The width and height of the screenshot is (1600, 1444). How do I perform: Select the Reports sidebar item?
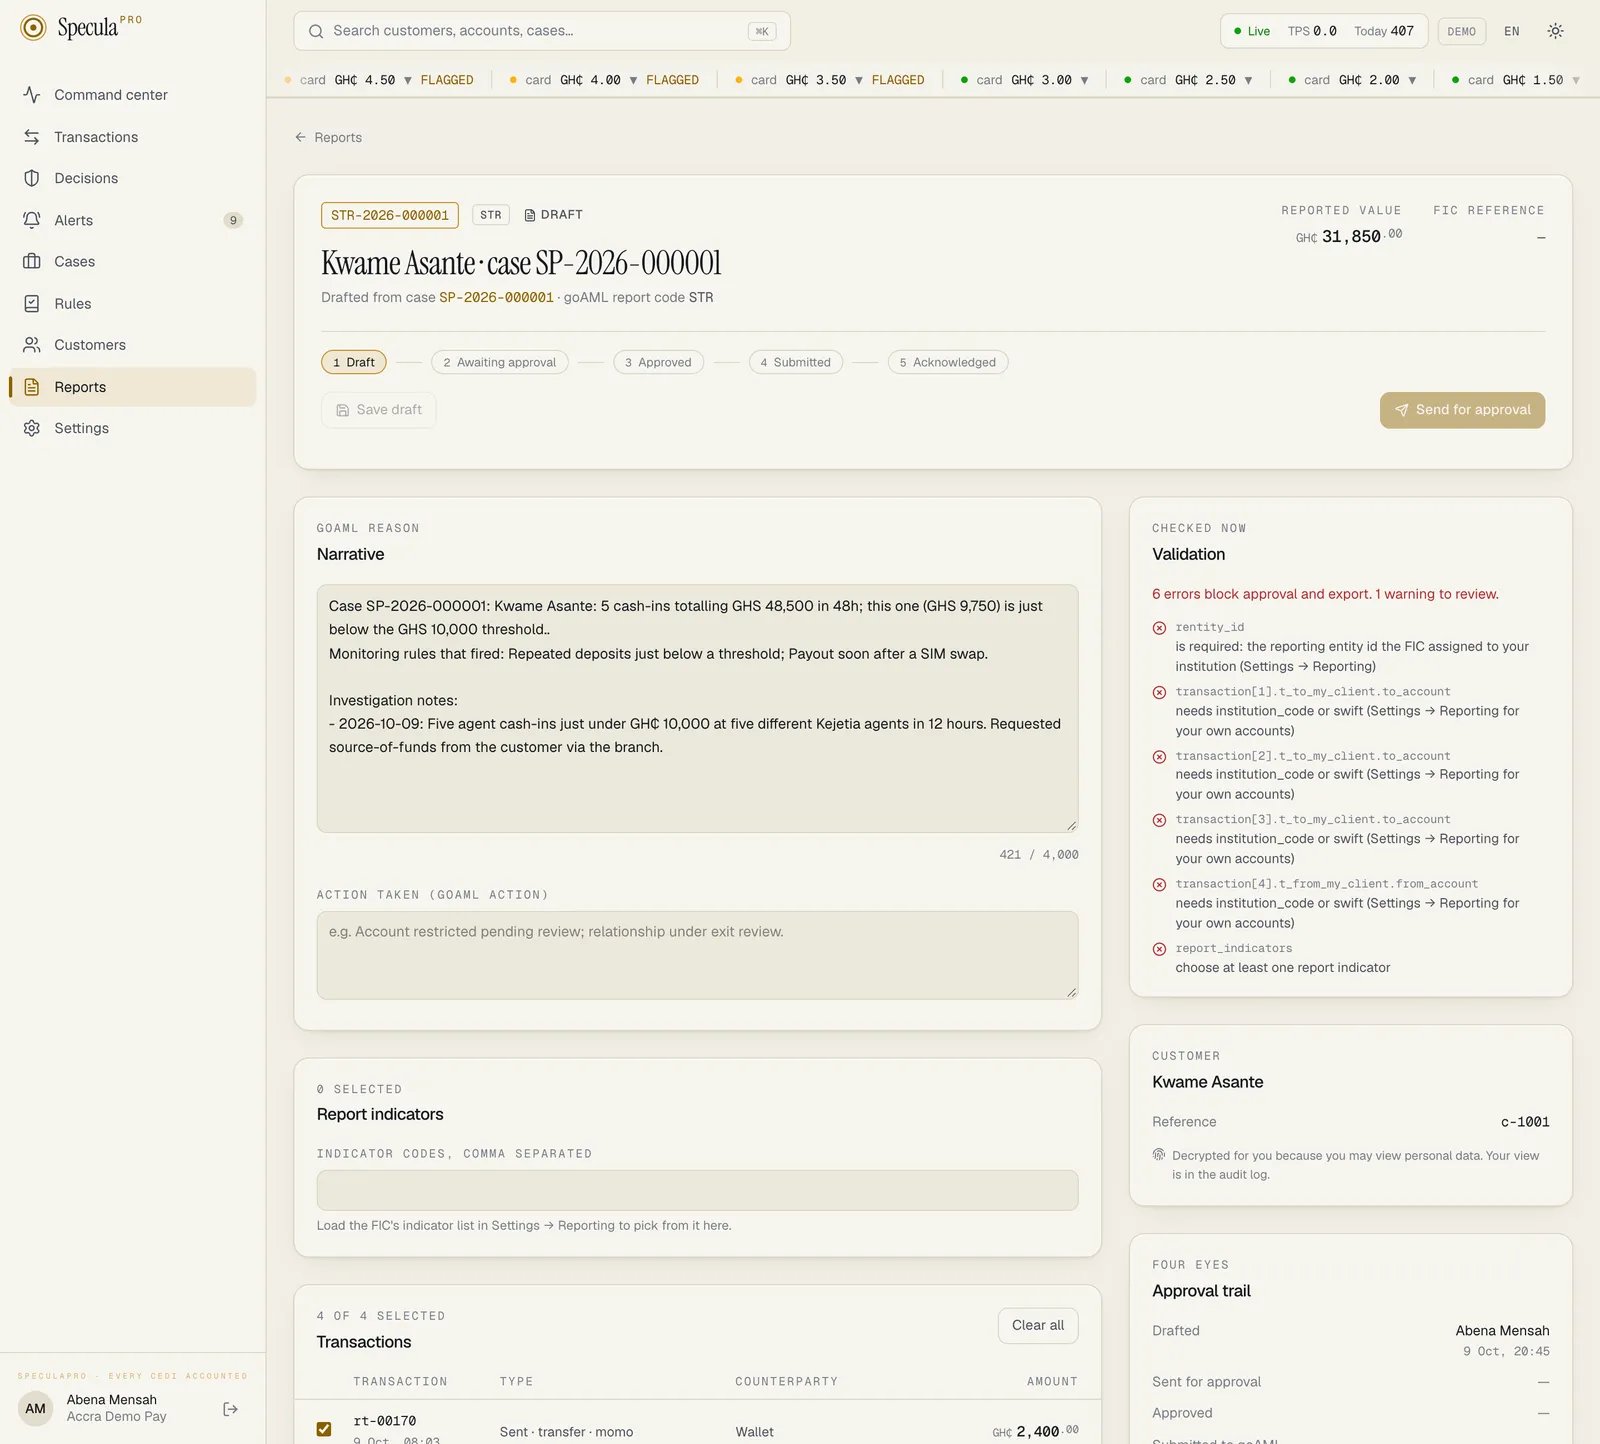click(132, 387)
